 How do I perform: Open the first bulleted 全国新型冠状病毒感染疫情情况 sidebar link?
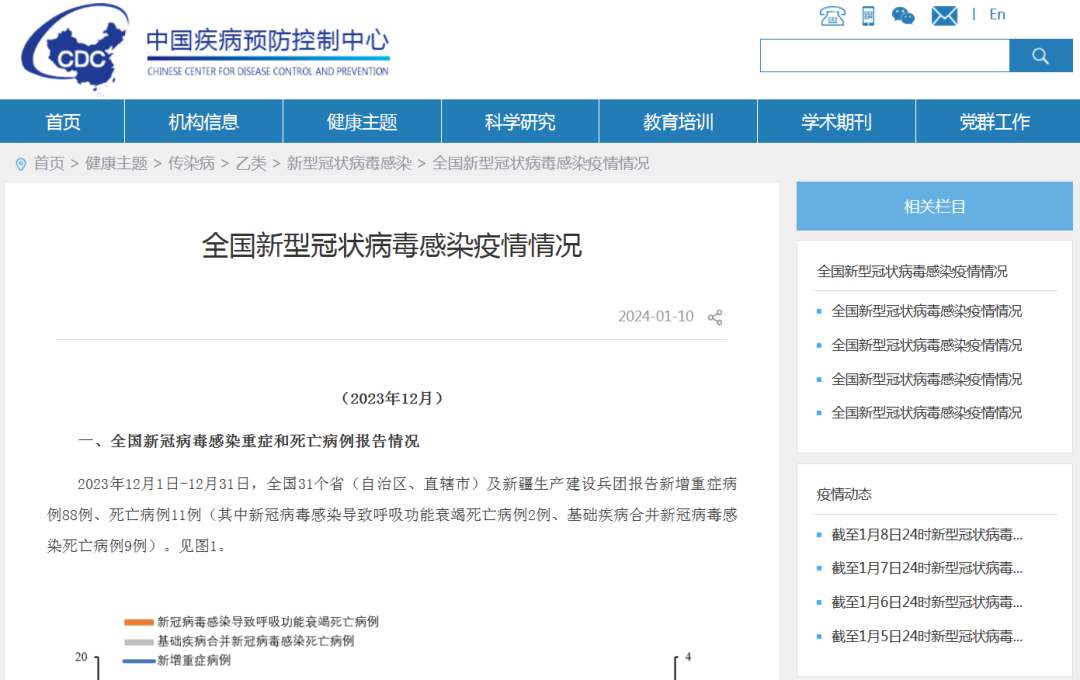926,311
